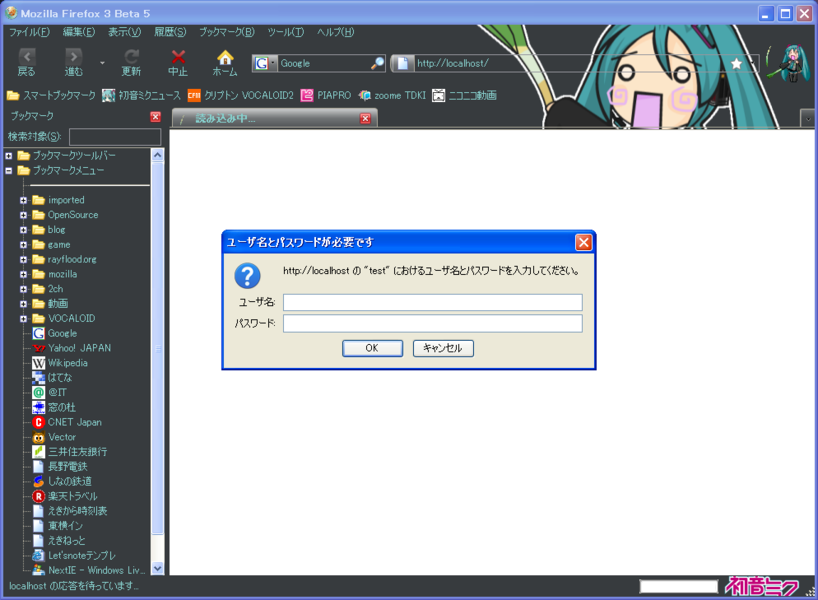This screenshot has height=600, width=818.
Task: Click OK in the authentication dialog
Action: click(372, 348)
